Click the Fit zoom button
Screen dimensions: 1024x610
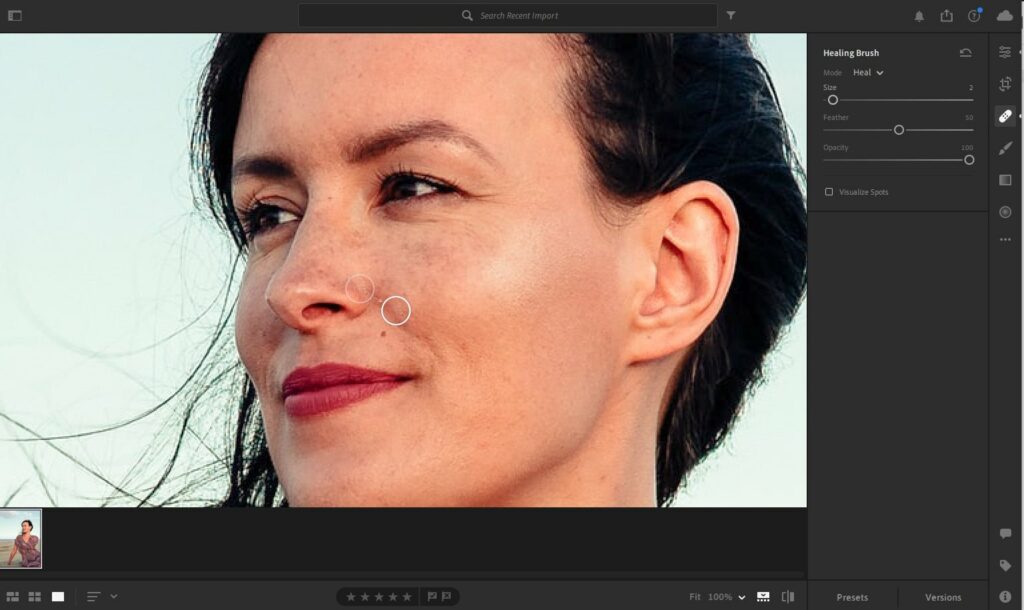tap(695, 597)
